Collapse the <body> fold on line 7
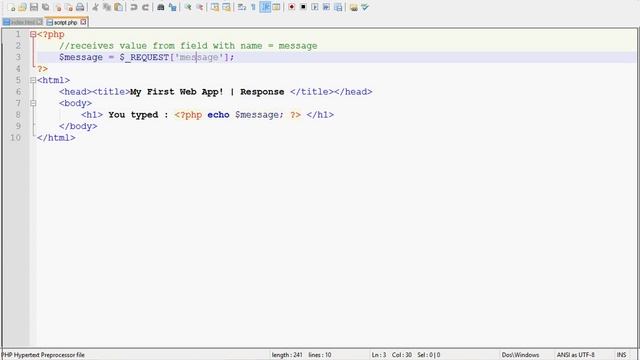Screen dimensions: 640x360 tap(33, 103)
